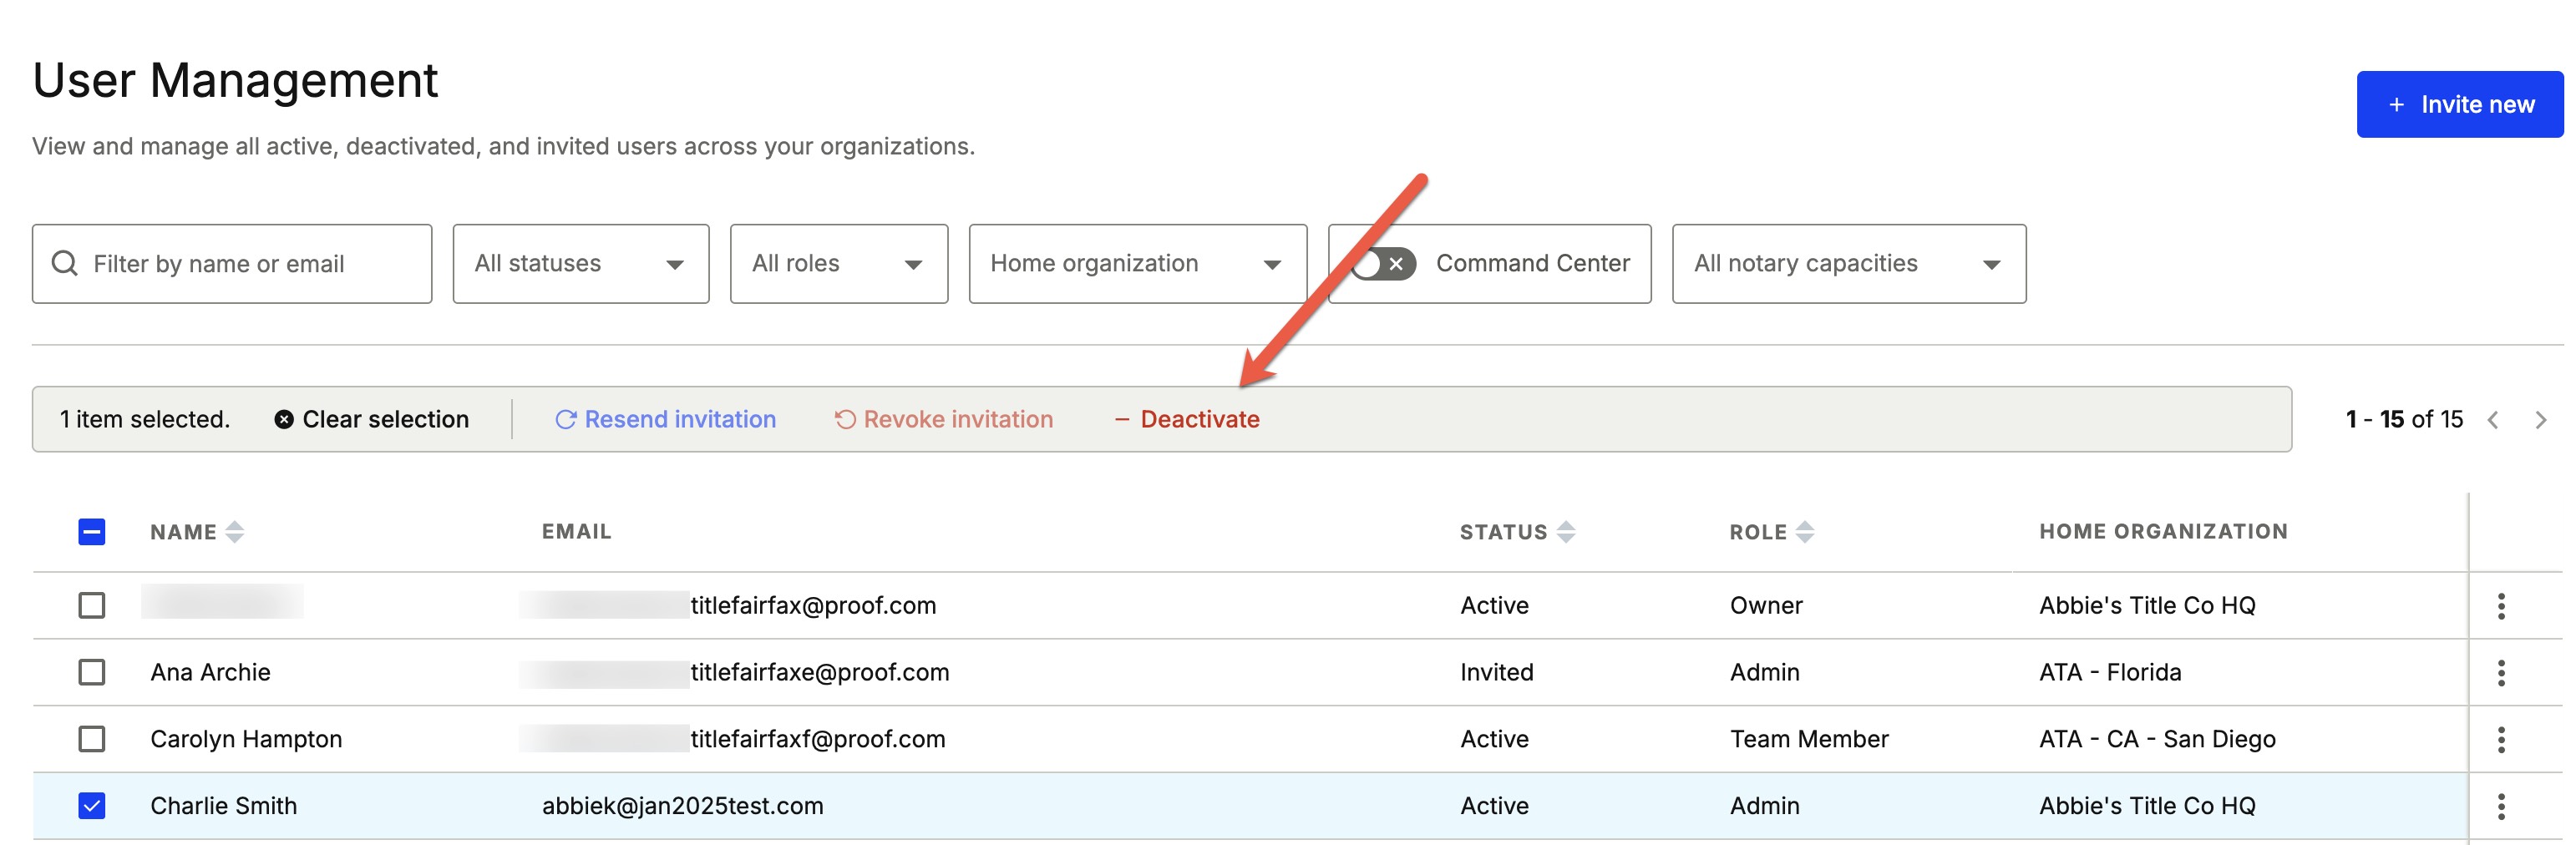Click Revoke invitation
The width and height of the screenshot is (2576, 845).
tap(944, 419)
